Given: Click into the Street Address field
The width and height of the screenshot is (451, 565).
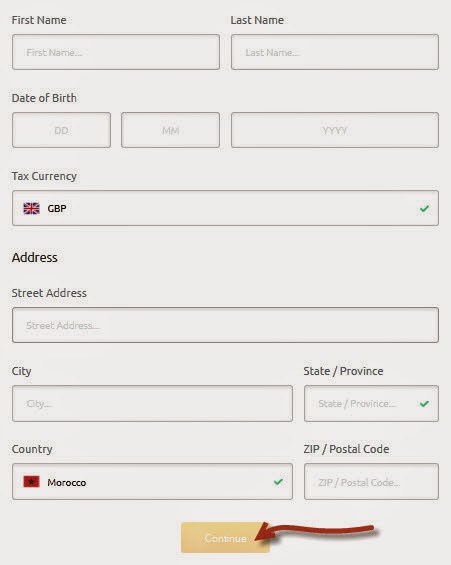Looking at the screenshot, I should tap(226, 325).
